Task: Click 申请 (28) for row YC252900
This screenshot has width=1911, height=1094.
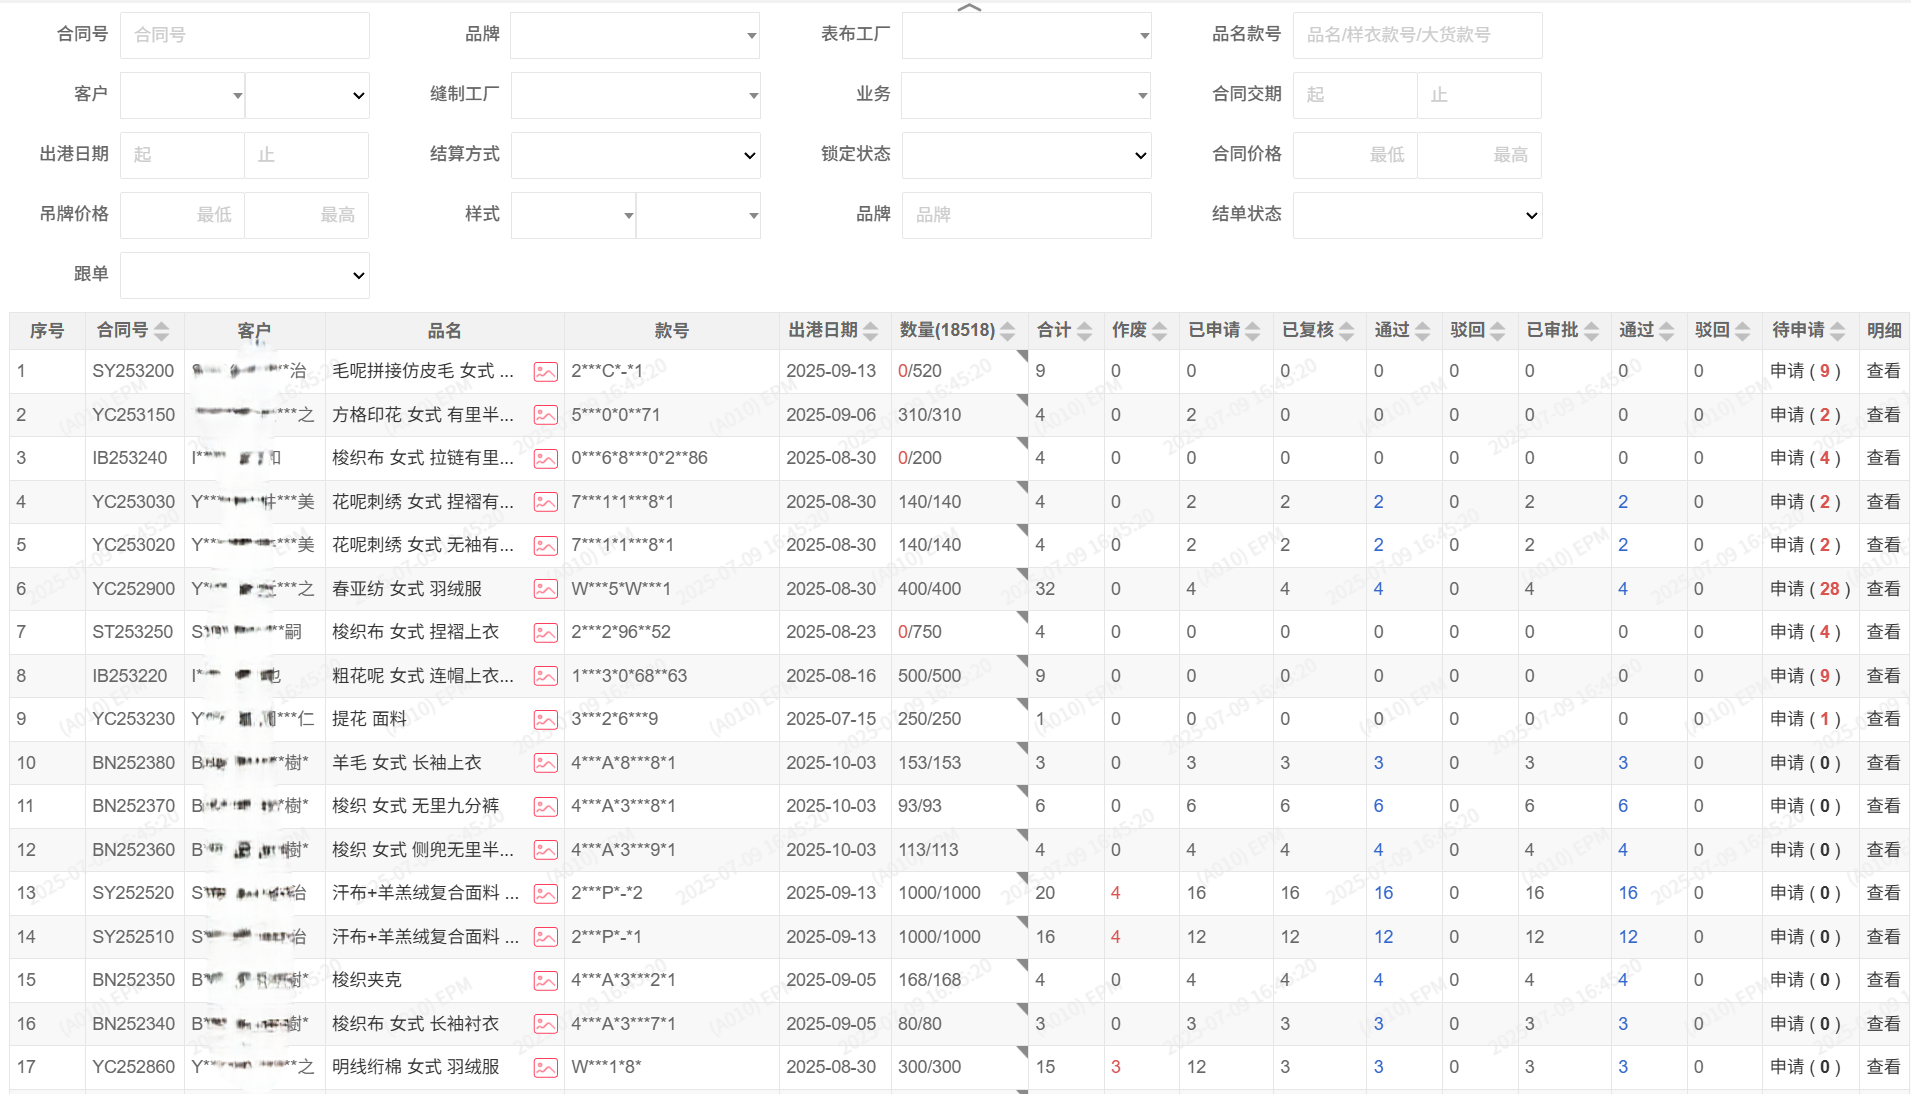Action: click(1810, 589)
